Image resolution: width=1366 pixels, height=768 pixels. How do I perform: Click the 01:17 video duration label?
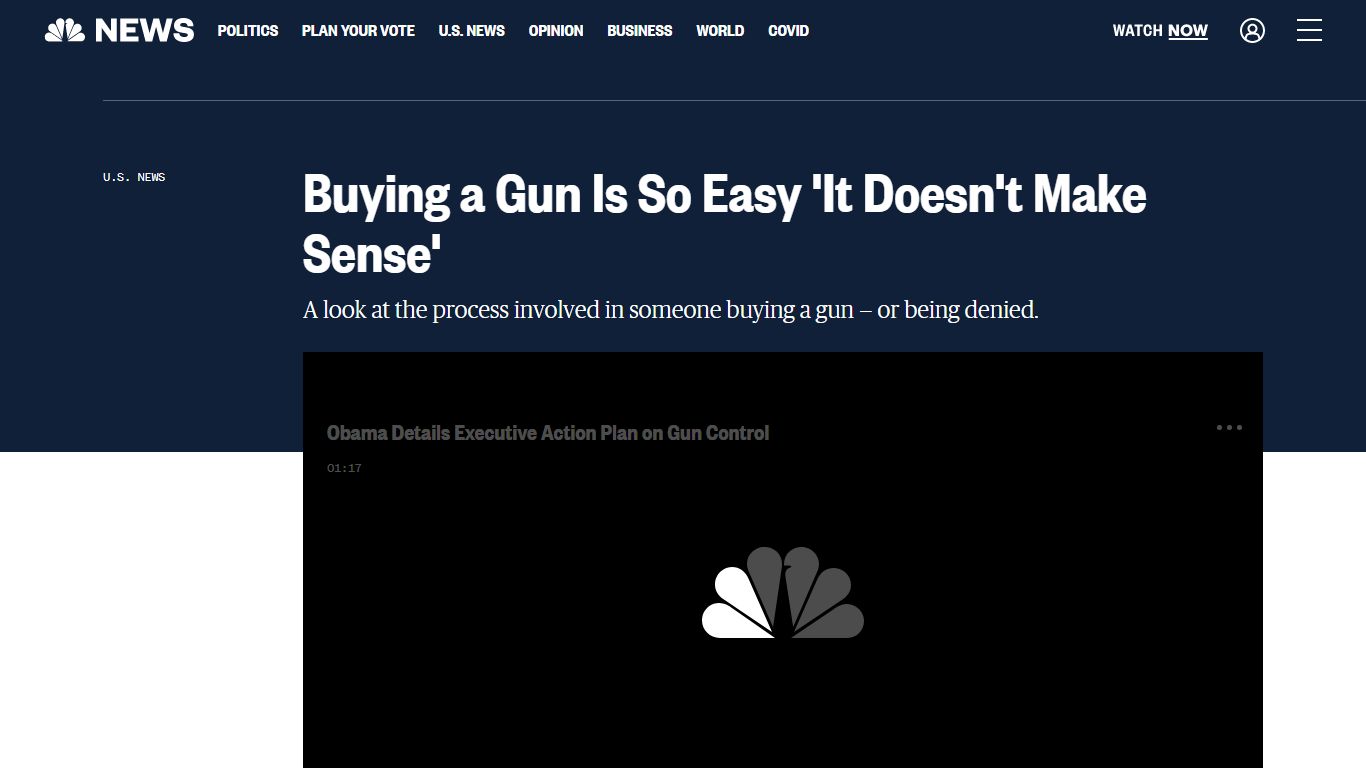344,468
